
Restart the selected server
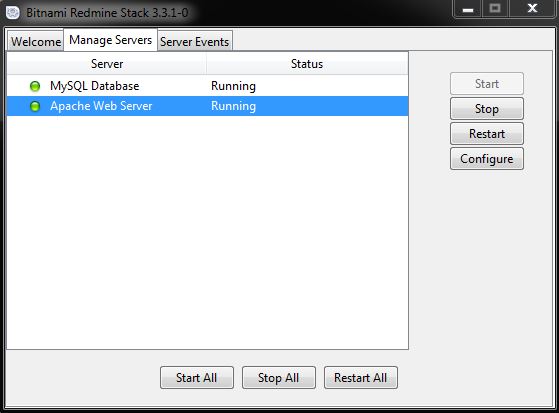point(487,134)
